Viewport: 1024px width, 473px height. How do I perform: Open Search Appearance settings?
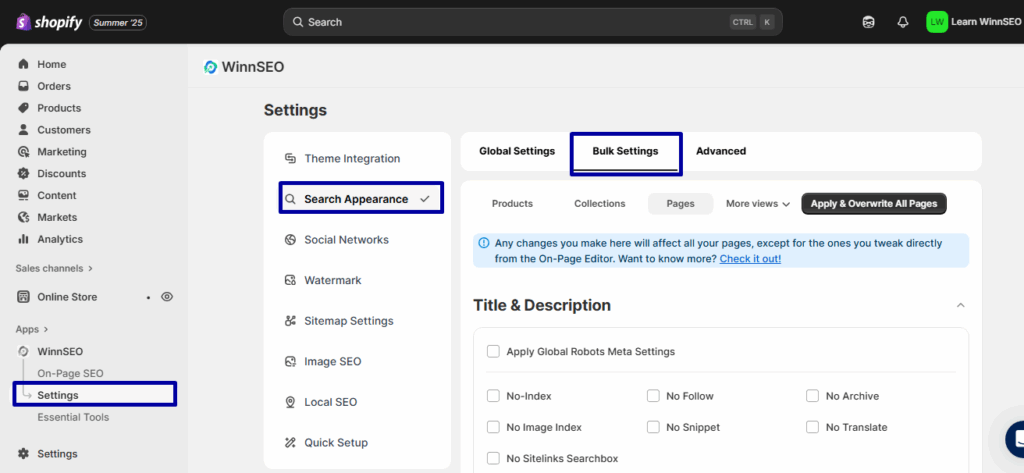(362, 199)
